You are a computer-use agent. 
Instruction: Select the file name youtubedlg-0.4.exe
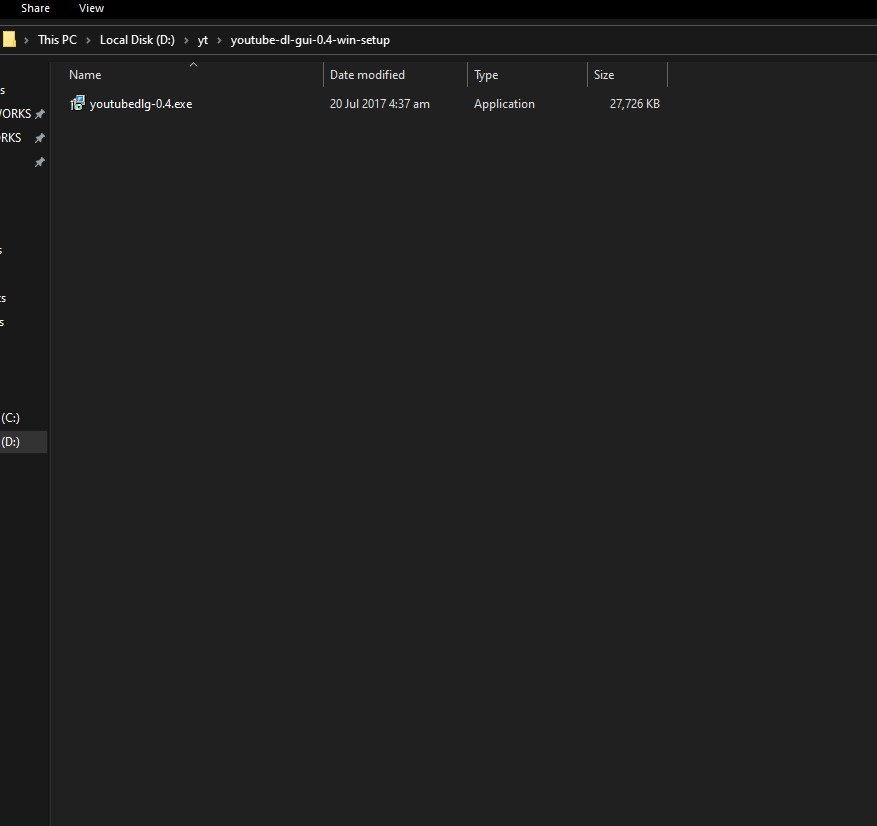point(141,104)
